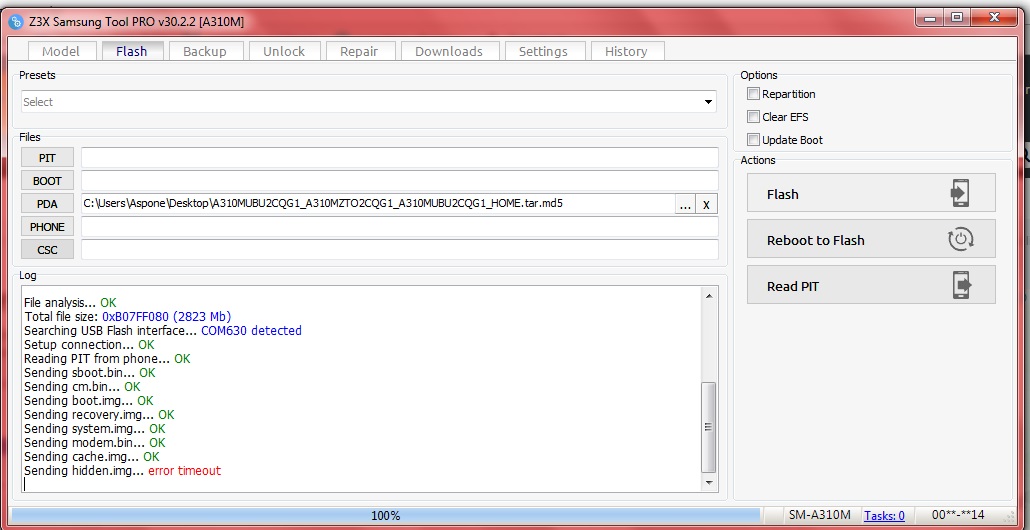1030x530 pixels.
Task: Click the PHONE file path field
Action: coord(400,227)
